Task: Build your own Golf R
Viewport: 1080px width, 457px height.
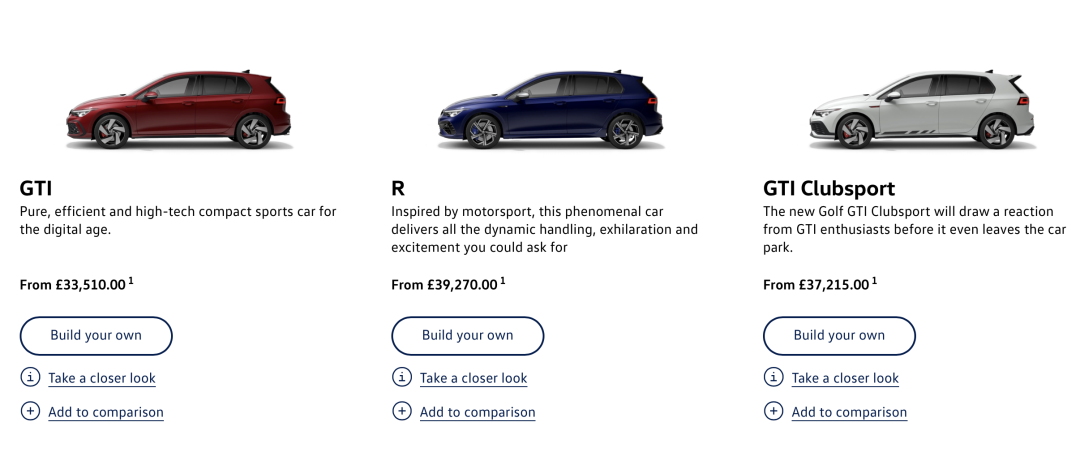Action: pos(468,336)
